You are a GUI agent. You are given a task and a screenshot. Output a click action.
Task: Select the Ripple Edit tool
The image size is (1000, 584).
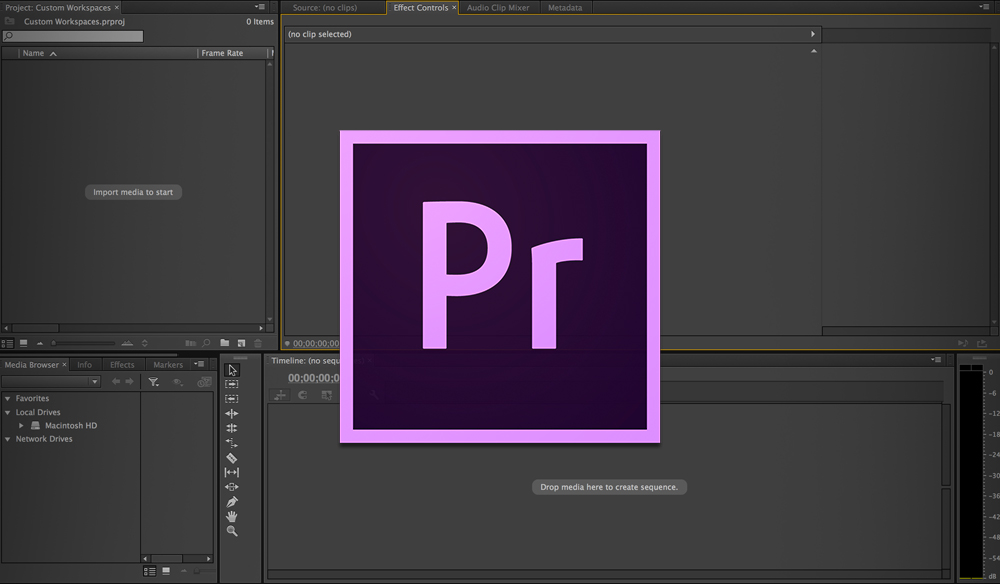click(232, 413)
